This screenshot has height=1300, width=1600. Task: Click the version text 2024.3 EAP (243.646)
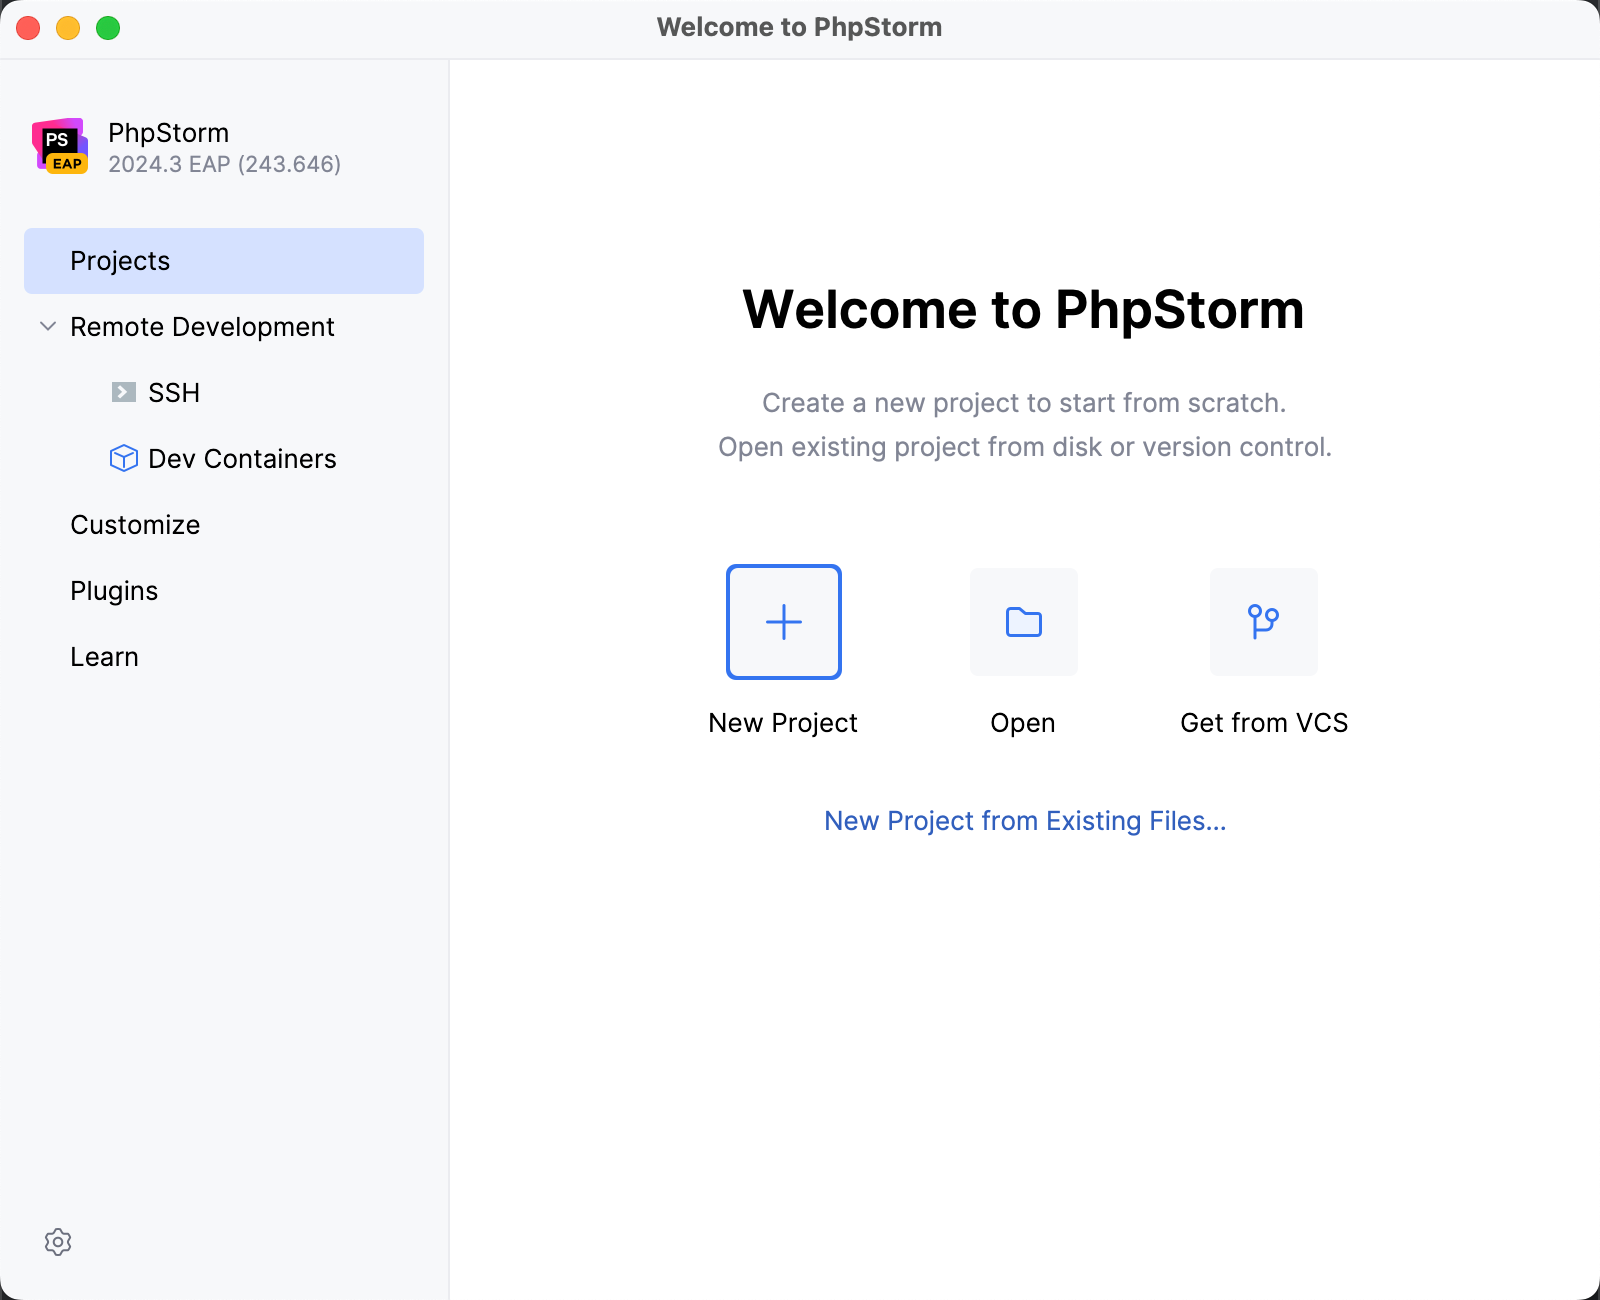(x=225, y=164)
